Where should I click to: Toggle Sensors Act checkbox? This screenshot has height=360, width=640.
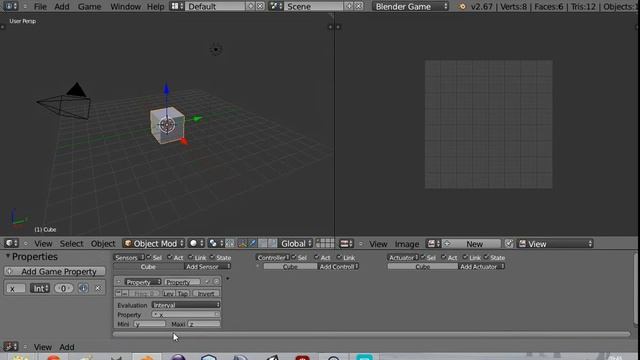click(169, 257)
